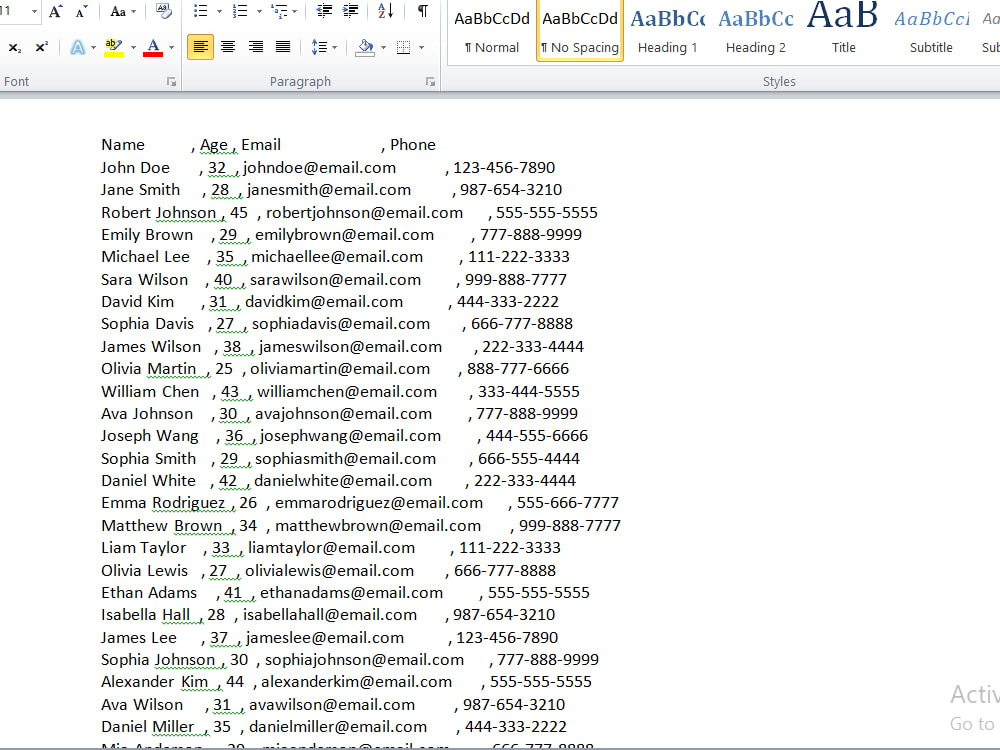Image resolution: width=1000 pixels, height=750 pixels.
Task: Apply the Normal style
Action: (492, 31)
